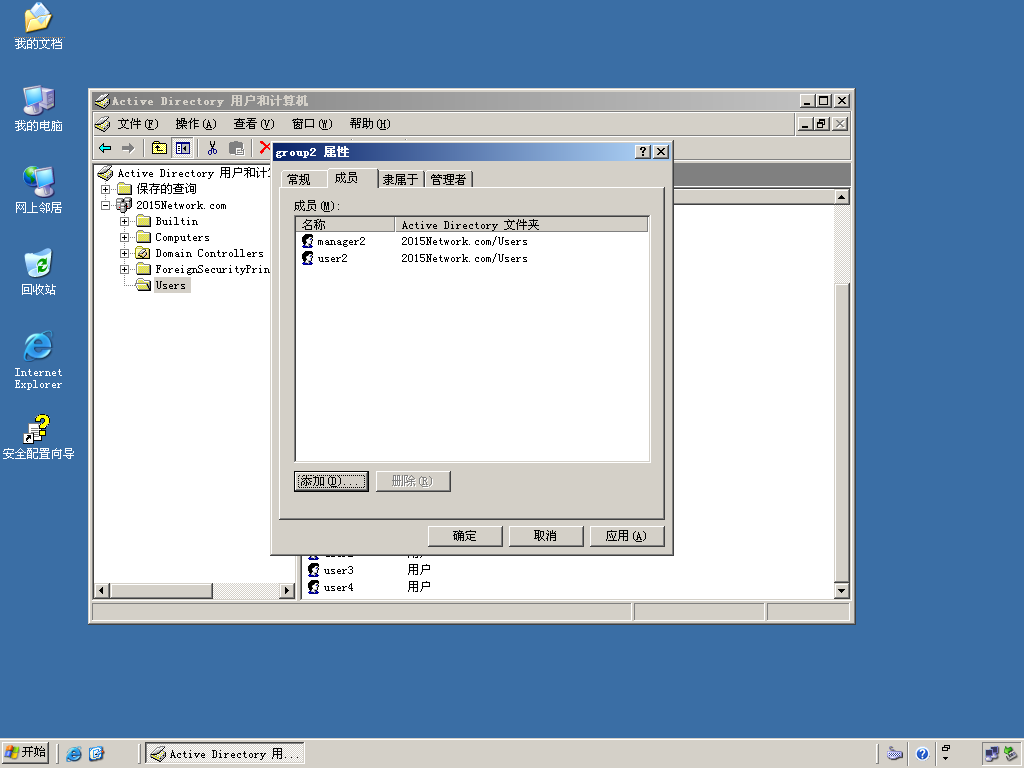Open the My Computer desktop icon
Viewport: 1024px width, 768px height.
coord(39,108)
